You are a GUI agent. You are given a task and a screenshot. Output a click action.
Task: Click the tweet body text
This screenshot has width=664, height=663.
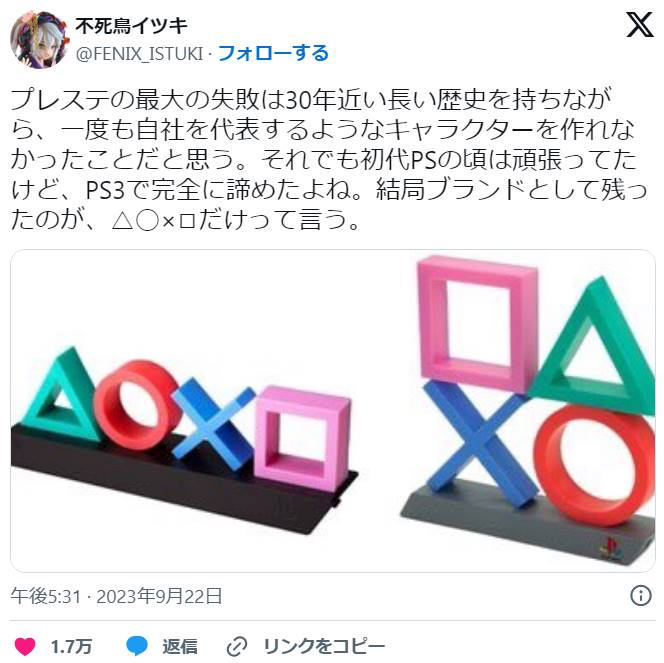coord(329,160)
